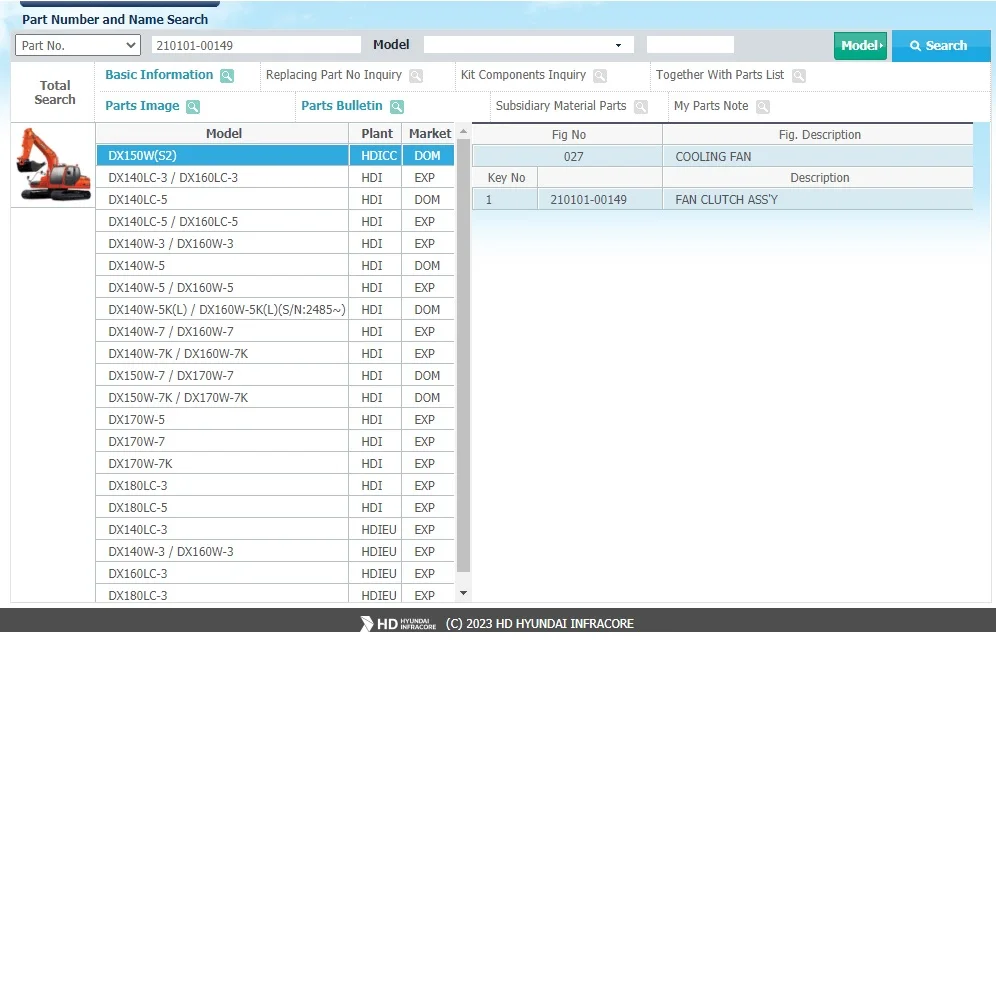Open the My Parts Note tab

pos(711,106)
